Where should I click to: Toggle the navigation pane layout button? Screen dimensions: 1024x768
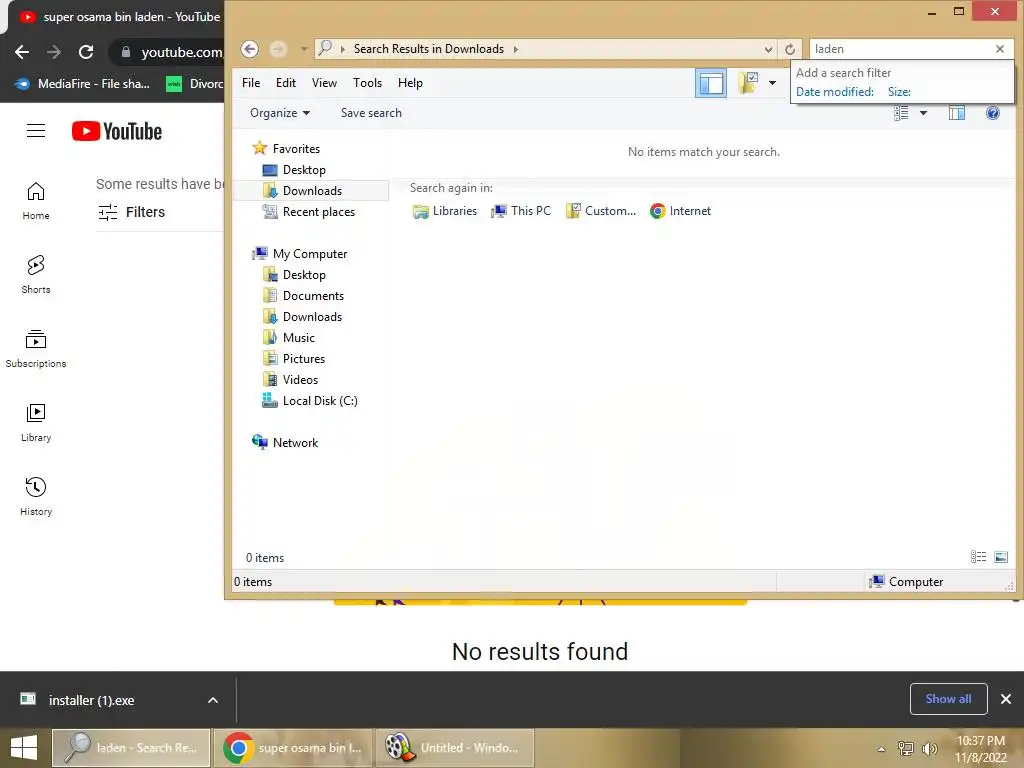click(x=711, y=83)
